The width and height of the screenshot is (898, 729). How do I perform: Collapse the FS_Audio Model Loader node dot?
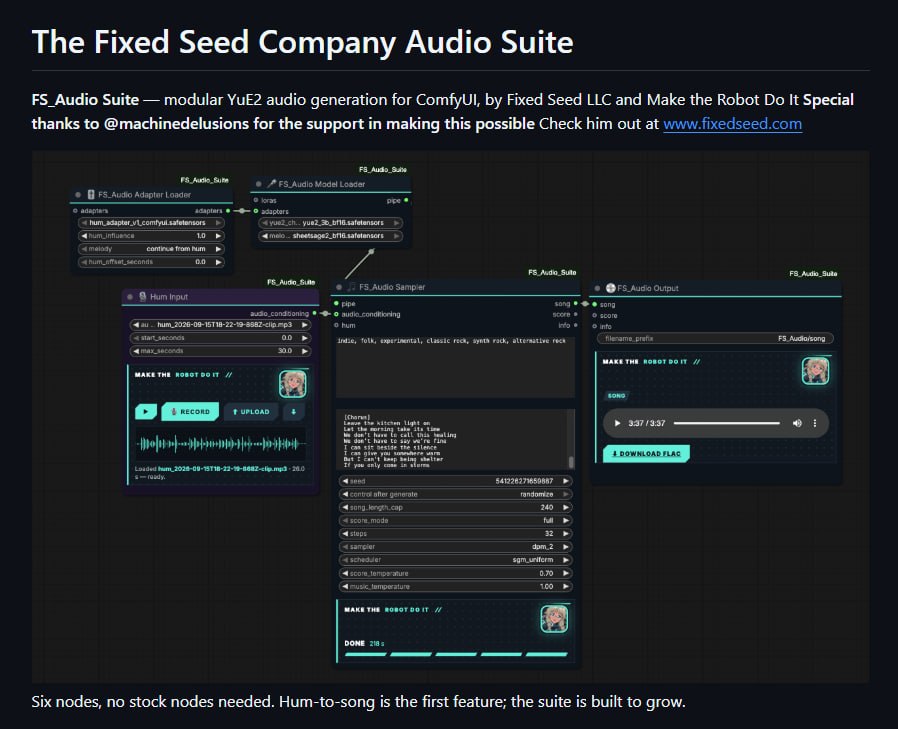258,184
